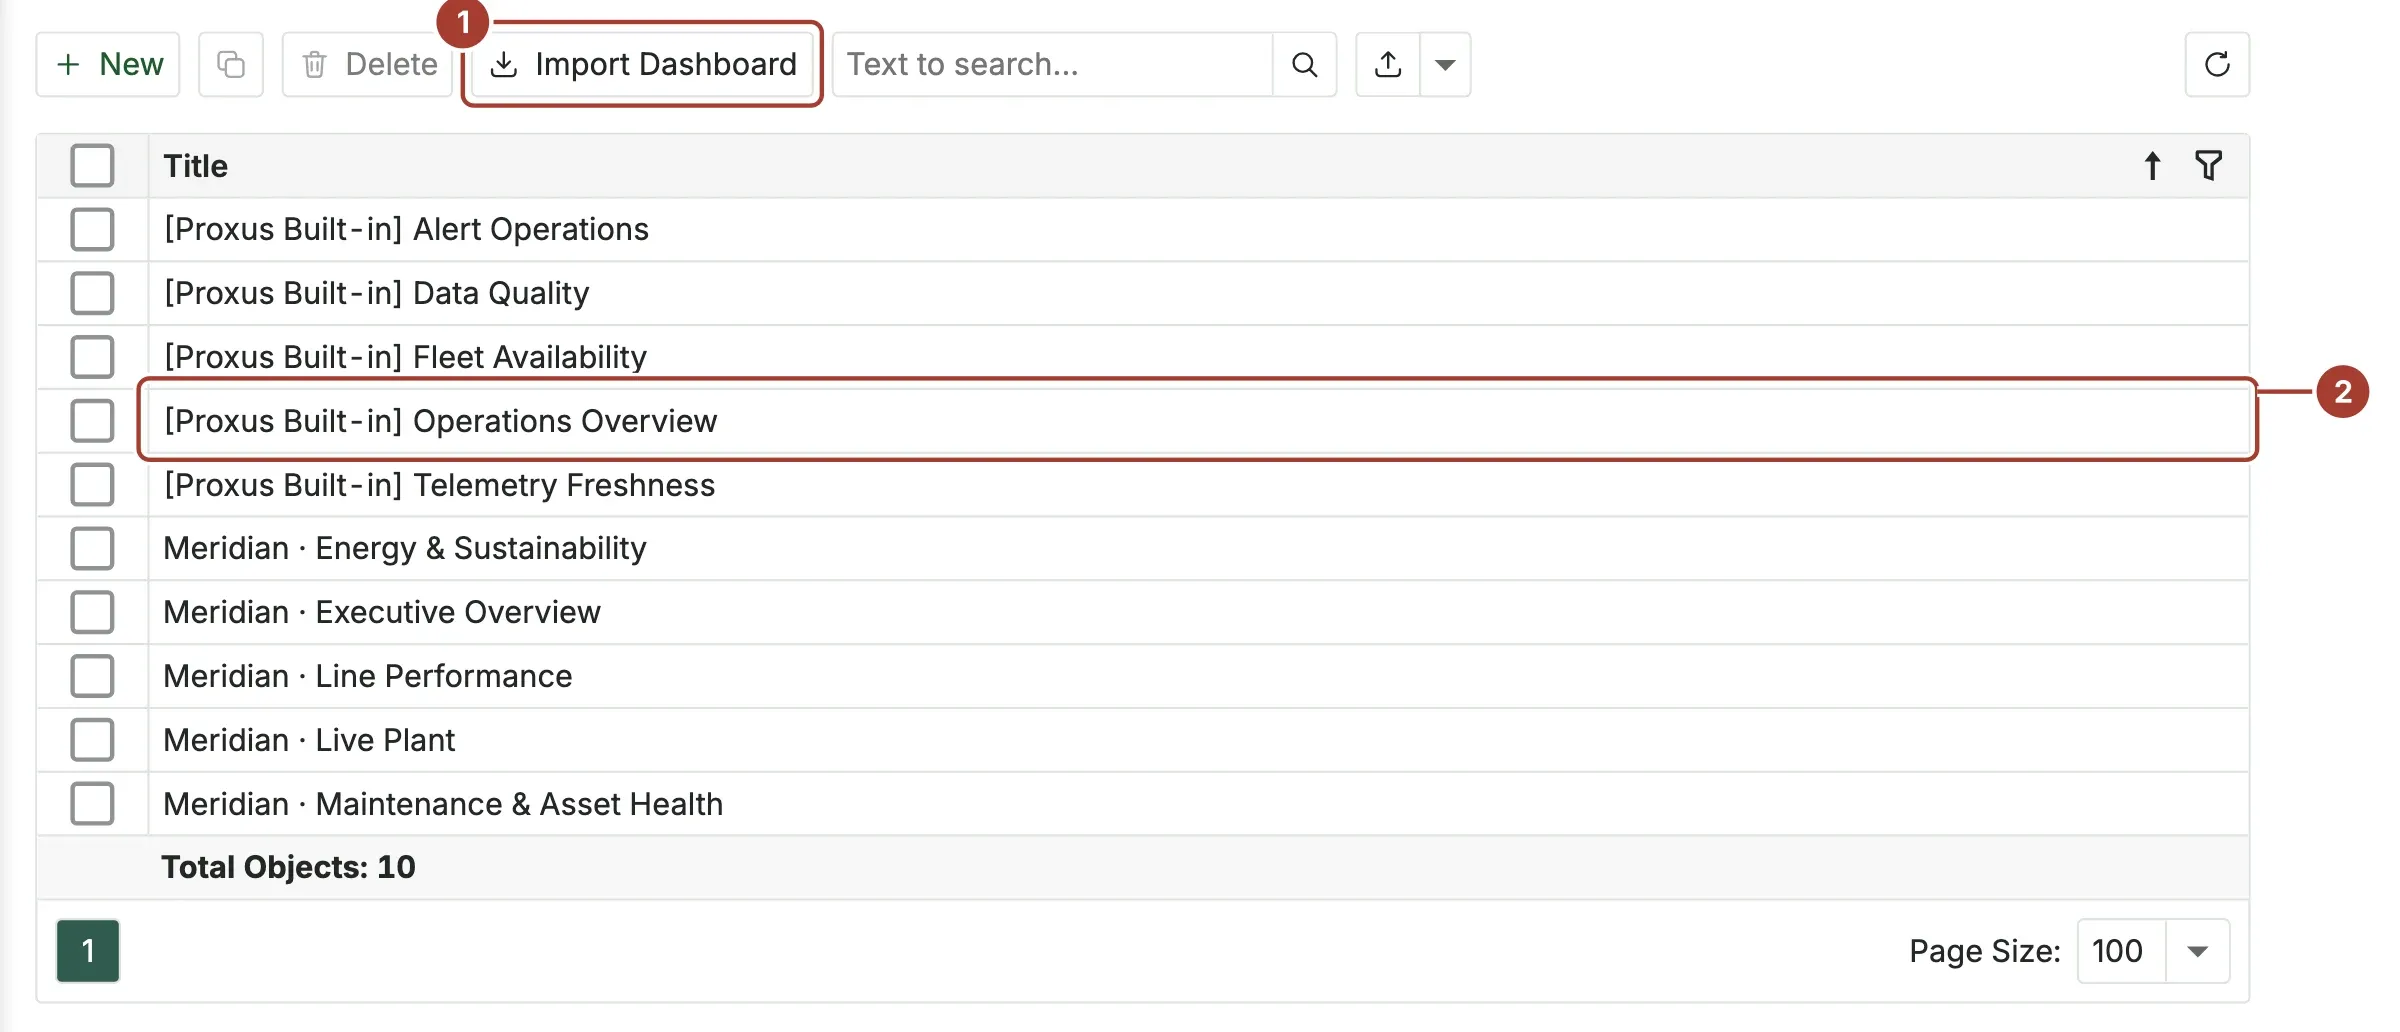
Task: Select 'Meridian · Maintenance & Asset Health' title
Action: click(x=443, y=805)
